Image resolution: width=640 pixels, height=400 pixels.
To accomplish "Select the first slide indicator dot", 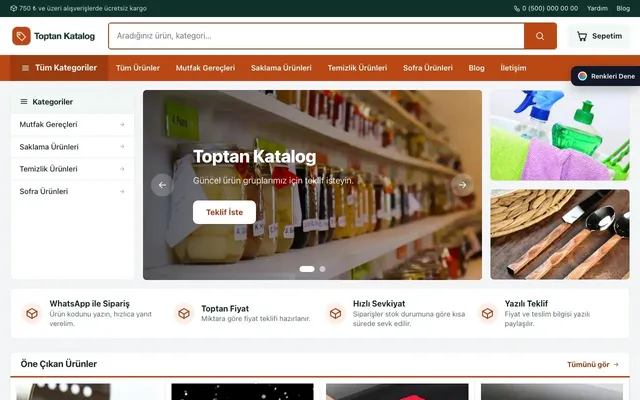I will pyautogui.click(x=307, y=269).
